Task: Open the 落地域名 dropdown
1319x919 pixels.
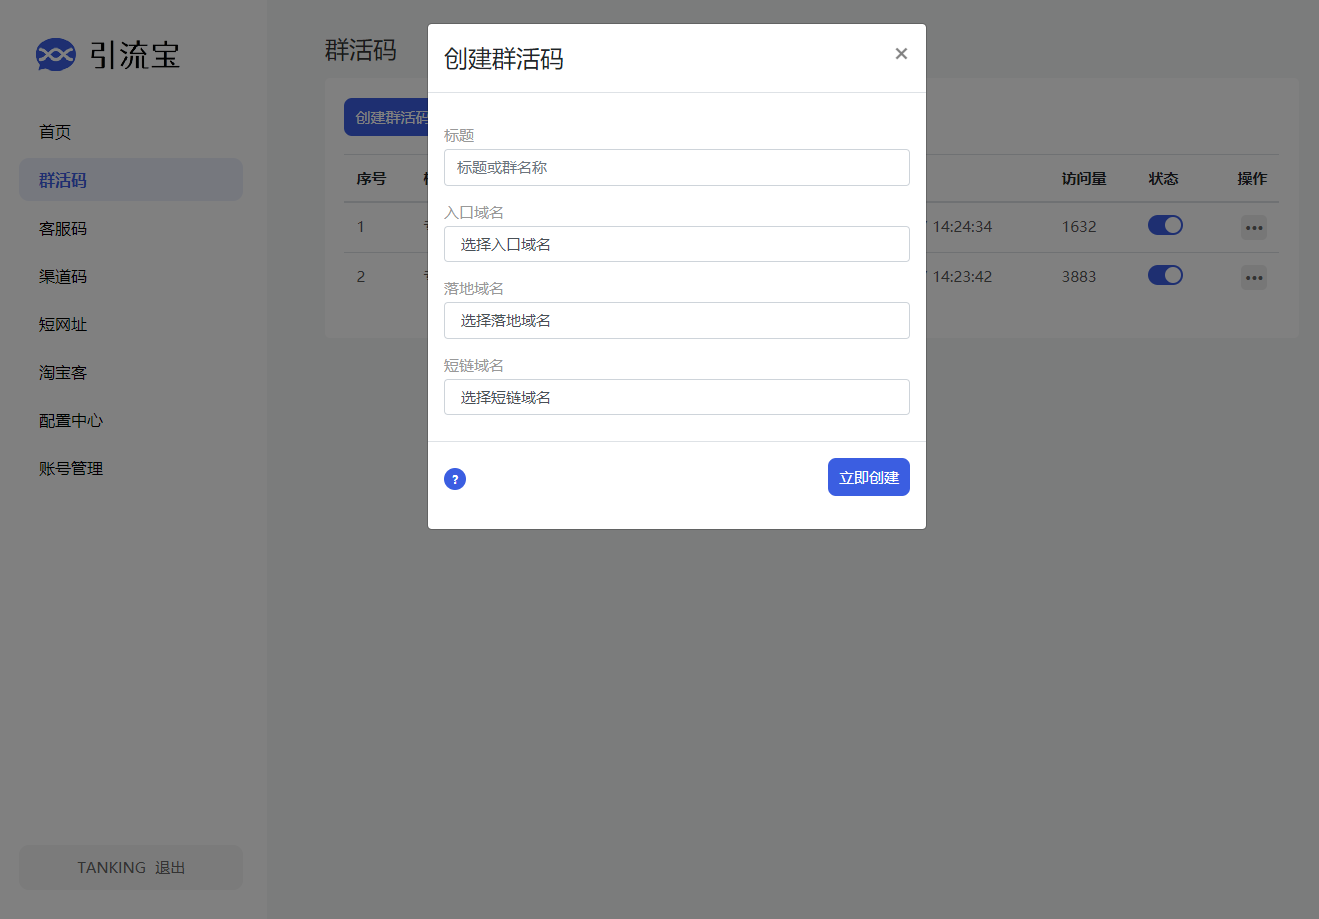Action: pyautogui.click(x=676, y=320)
